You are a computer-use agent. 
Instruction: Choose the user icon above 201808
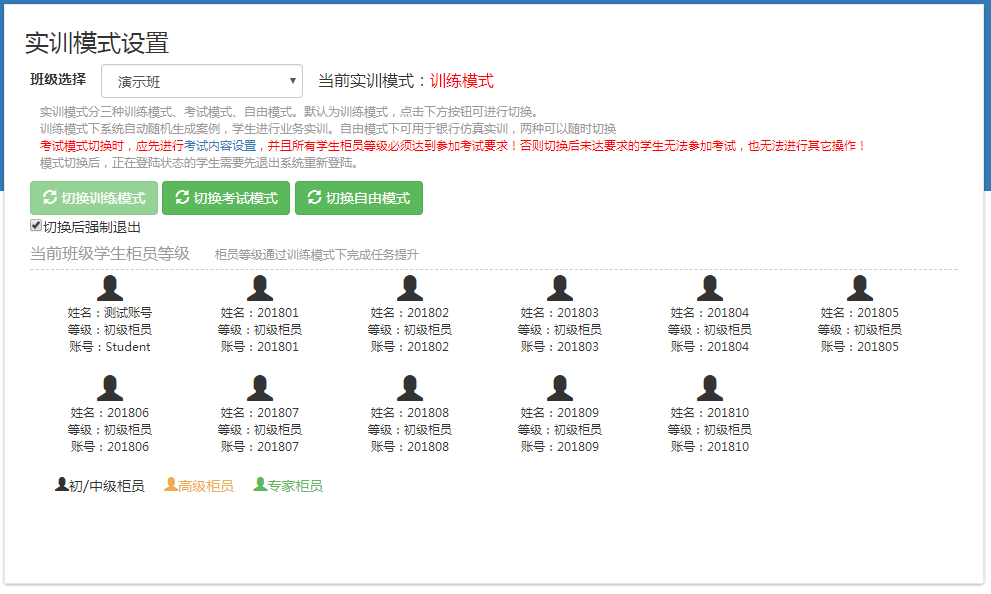410,388
